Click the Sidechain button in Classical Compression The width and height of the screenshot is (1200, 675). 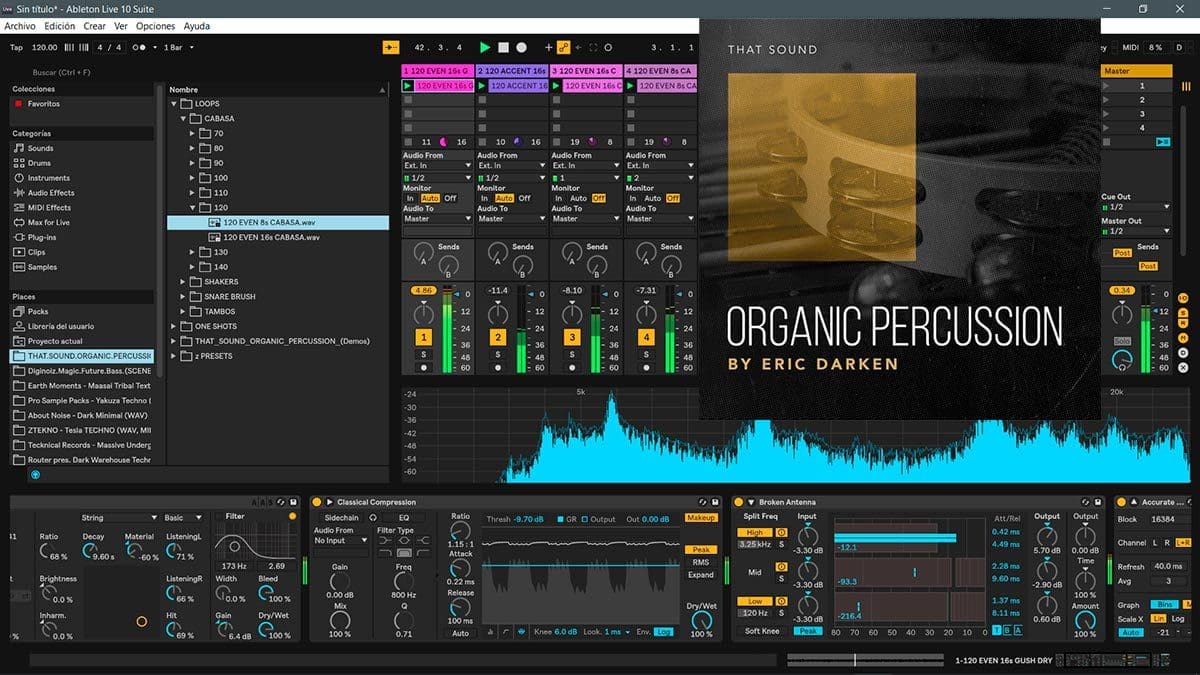(341, 517)
